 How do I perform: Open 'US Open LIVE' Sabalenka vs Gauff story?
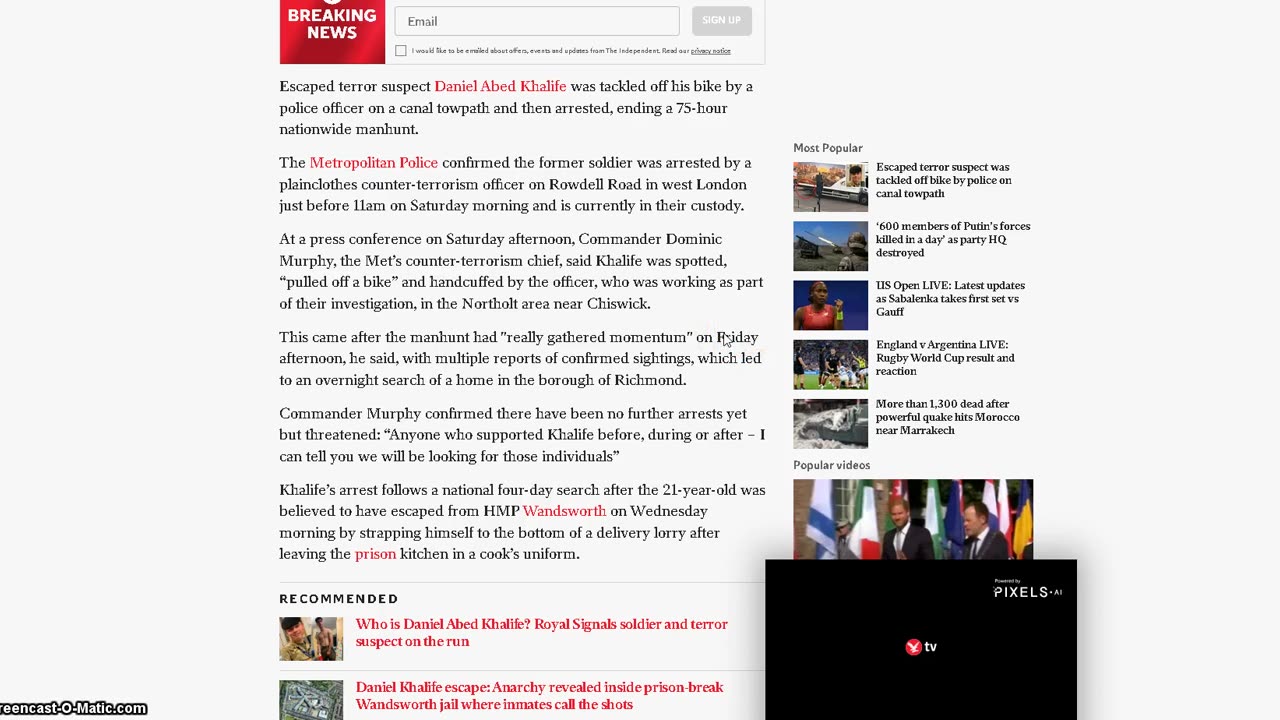pyautogui.click(x=950, y=298)
